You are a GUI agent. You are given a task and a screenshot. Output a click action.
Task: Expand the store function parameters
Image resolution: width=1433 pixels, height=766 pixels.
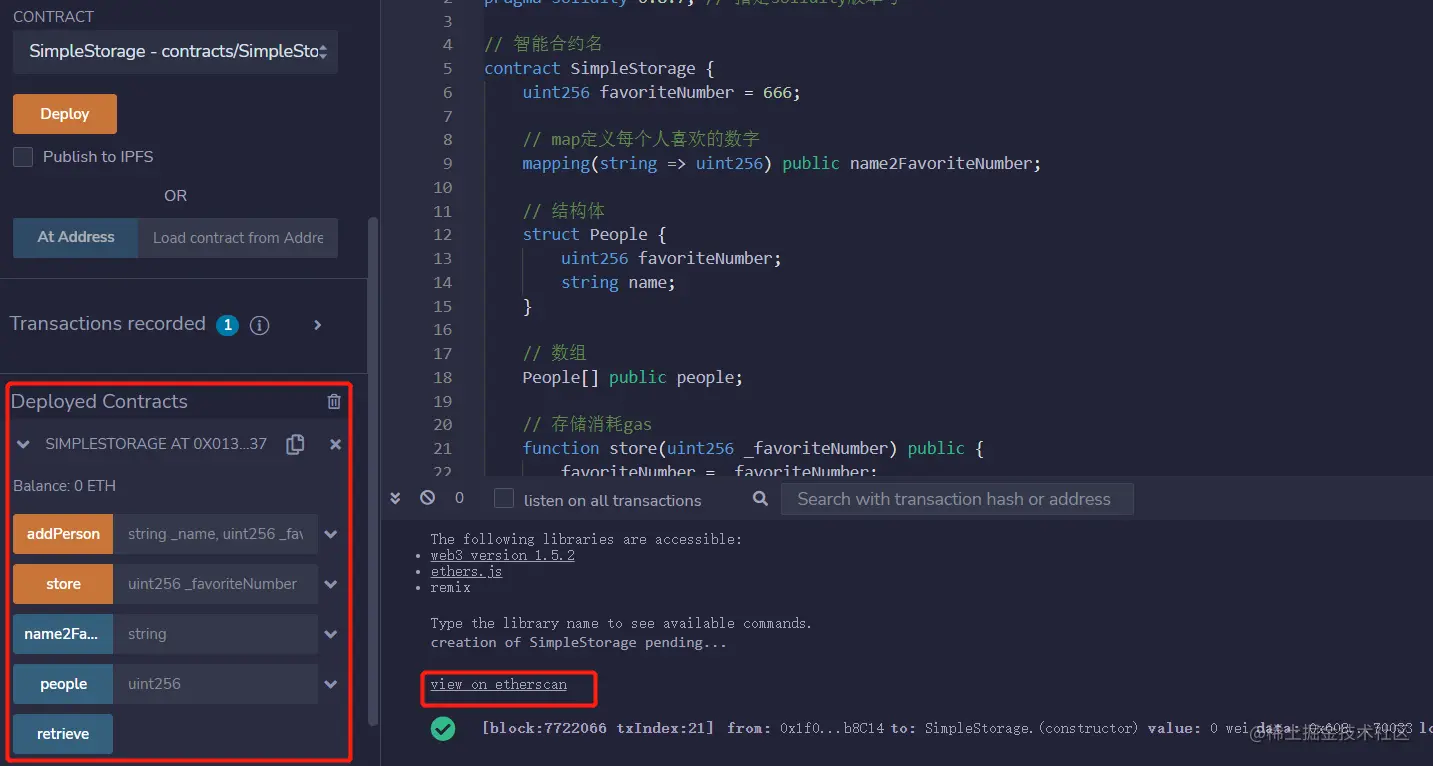331,584
